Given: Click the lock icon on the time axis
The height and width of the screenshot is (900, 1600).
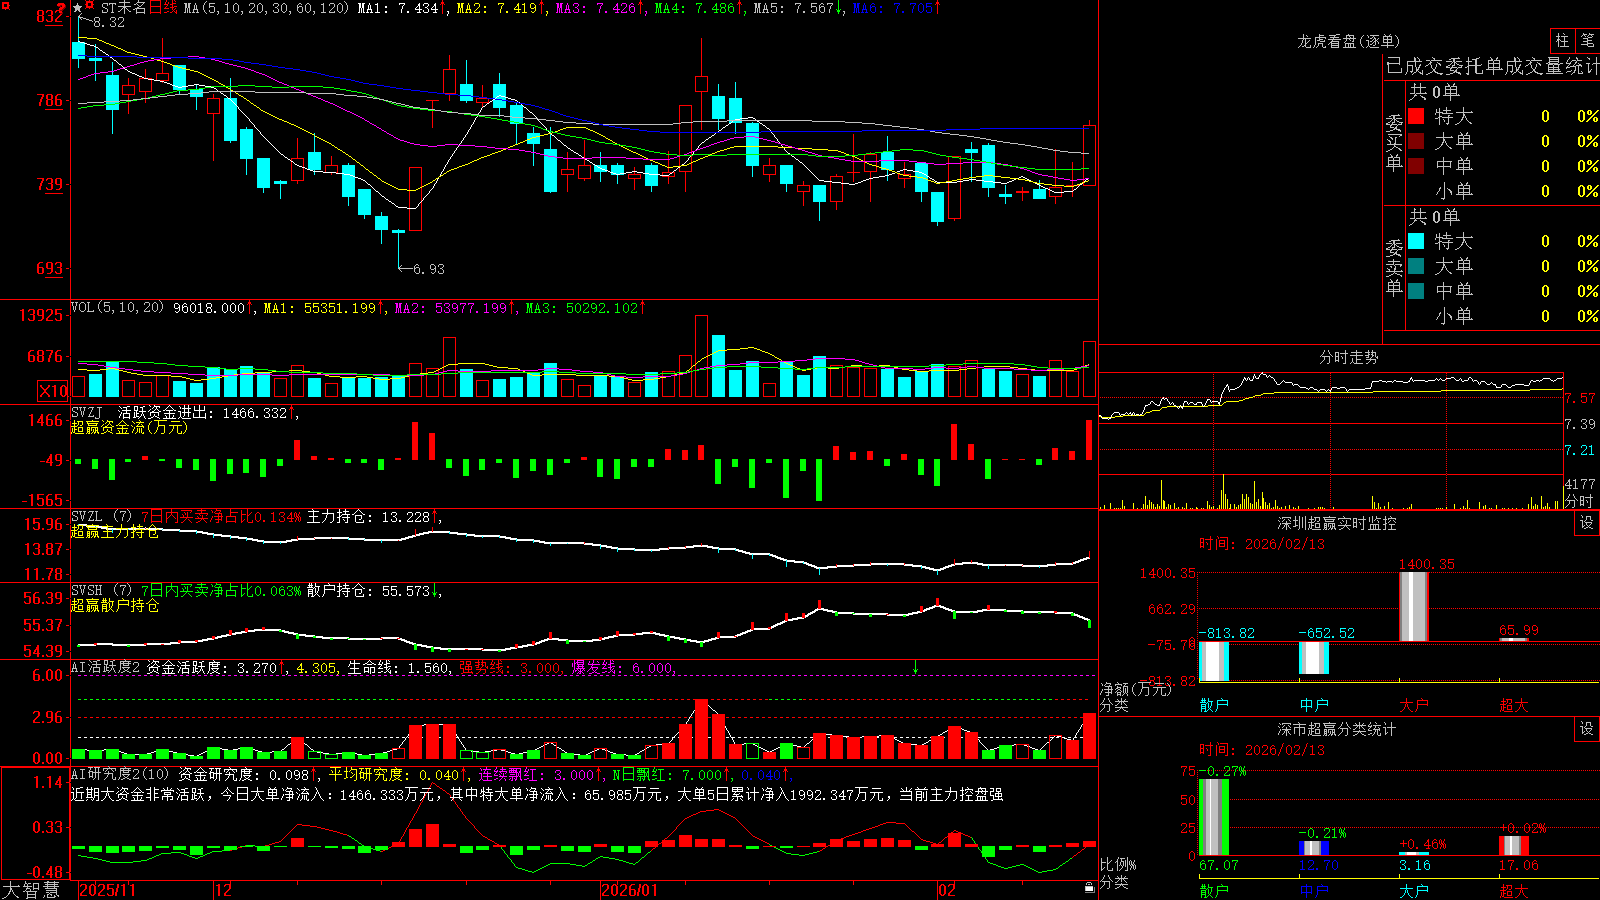Looking at the screenshot, I should [1090, 887].
